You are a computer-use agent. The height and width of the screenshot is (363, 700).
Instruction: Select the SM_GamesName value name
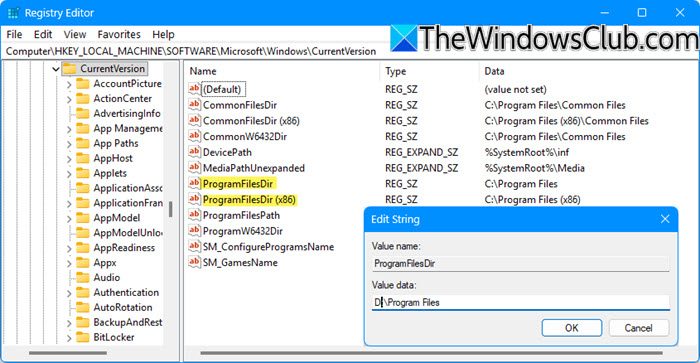(240, 263)
